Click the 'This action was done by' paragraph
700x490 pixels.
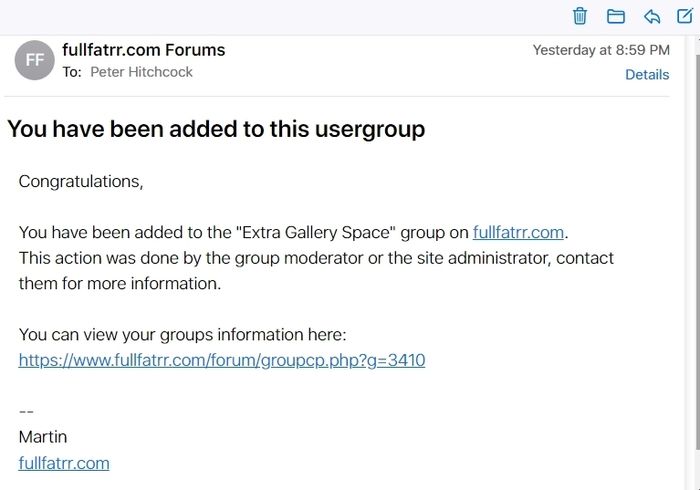point(316,271)
